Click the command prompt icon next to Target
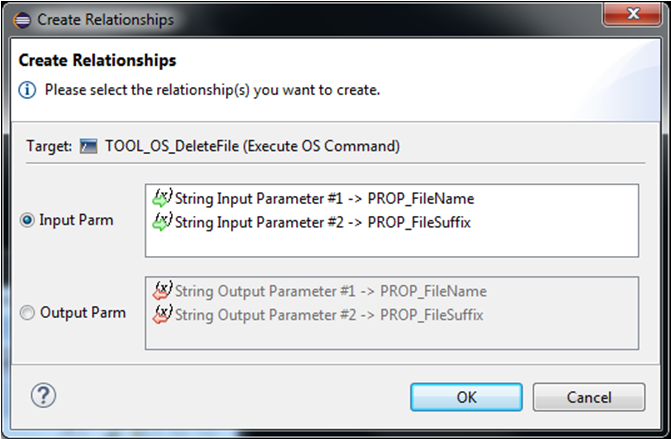 [x=88, y=147]
